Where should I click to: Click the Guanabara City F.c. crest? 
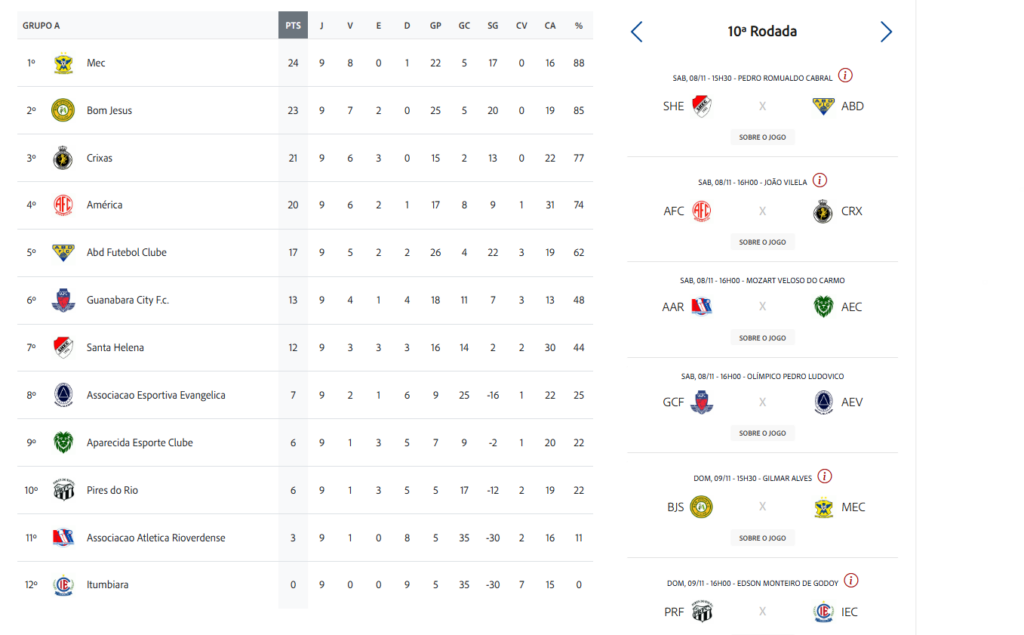coord(63,300)
